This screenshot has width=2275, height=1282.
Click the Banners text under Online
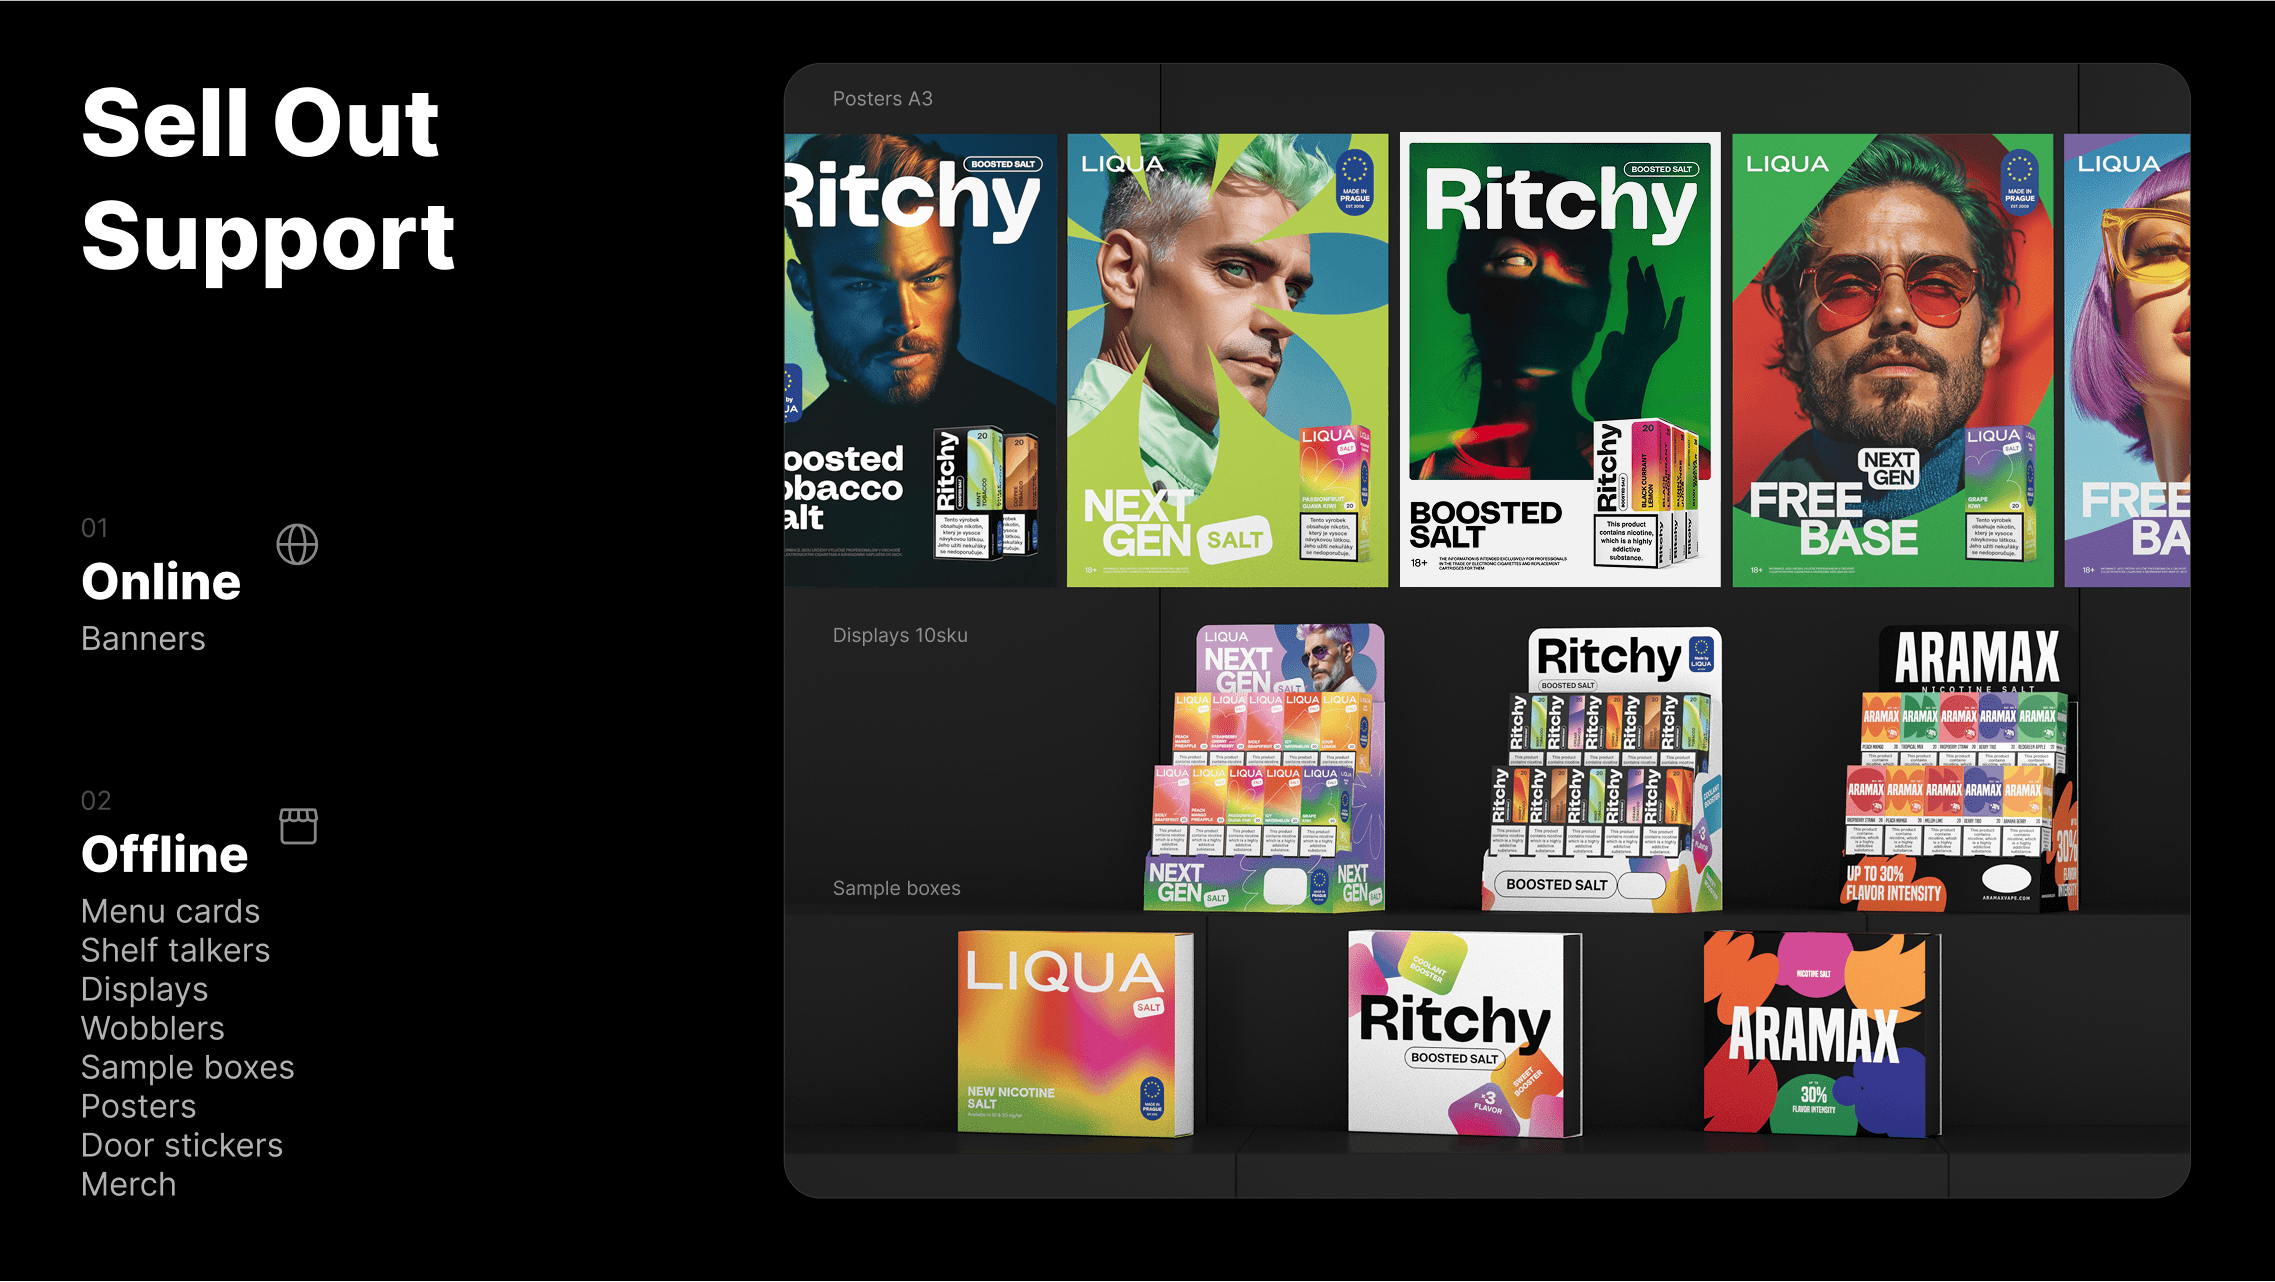(x=143, y=639)
